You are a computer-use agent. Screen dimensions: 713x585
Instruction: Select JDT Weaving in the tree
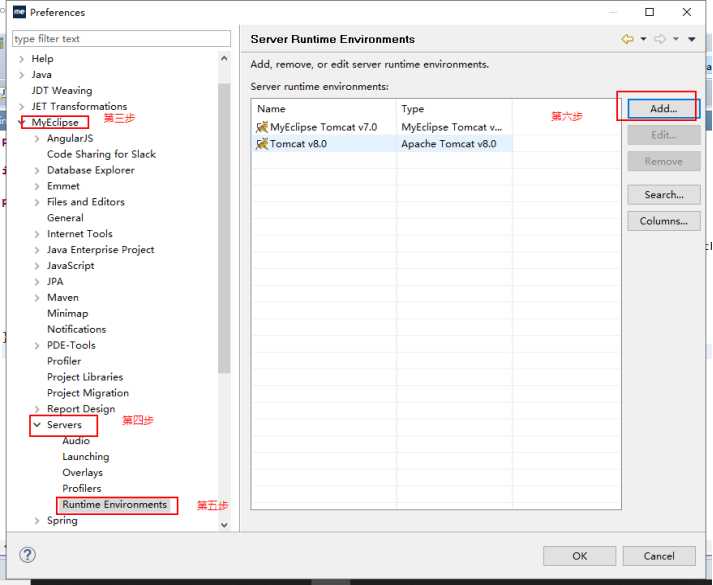62,90
